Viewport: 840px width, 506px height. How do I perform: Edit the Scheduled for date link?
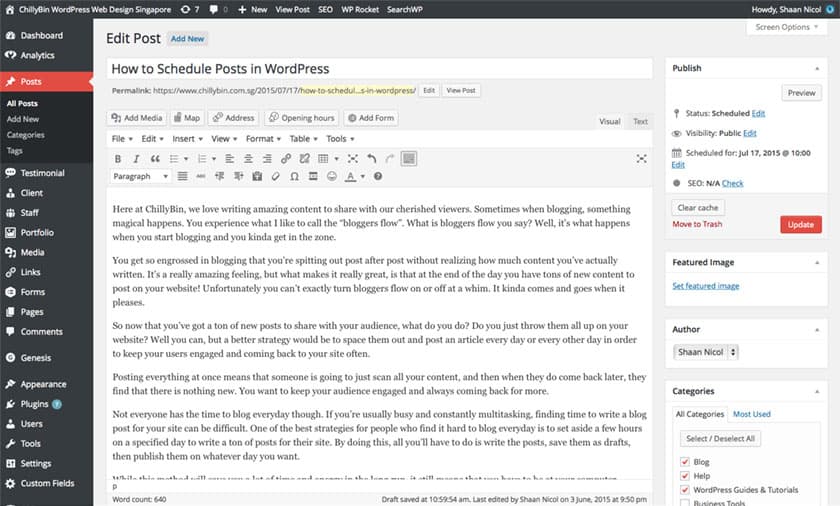click(x=678, y=164)
